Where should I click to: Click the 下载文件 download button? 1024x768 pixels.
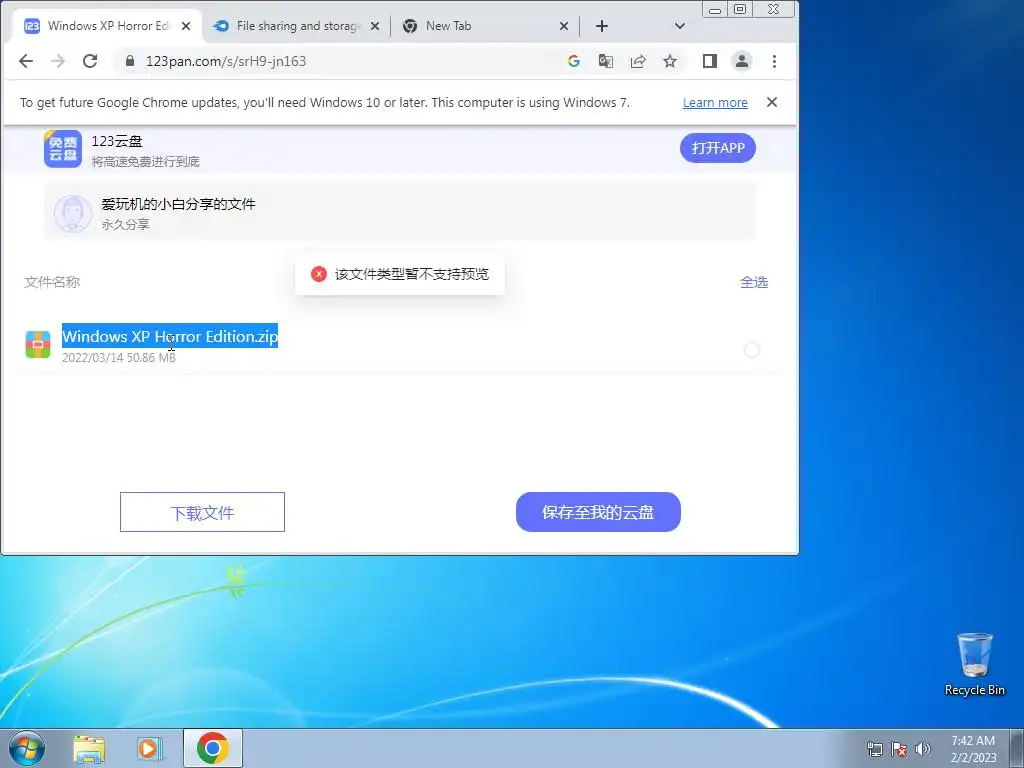pos(202,512)
